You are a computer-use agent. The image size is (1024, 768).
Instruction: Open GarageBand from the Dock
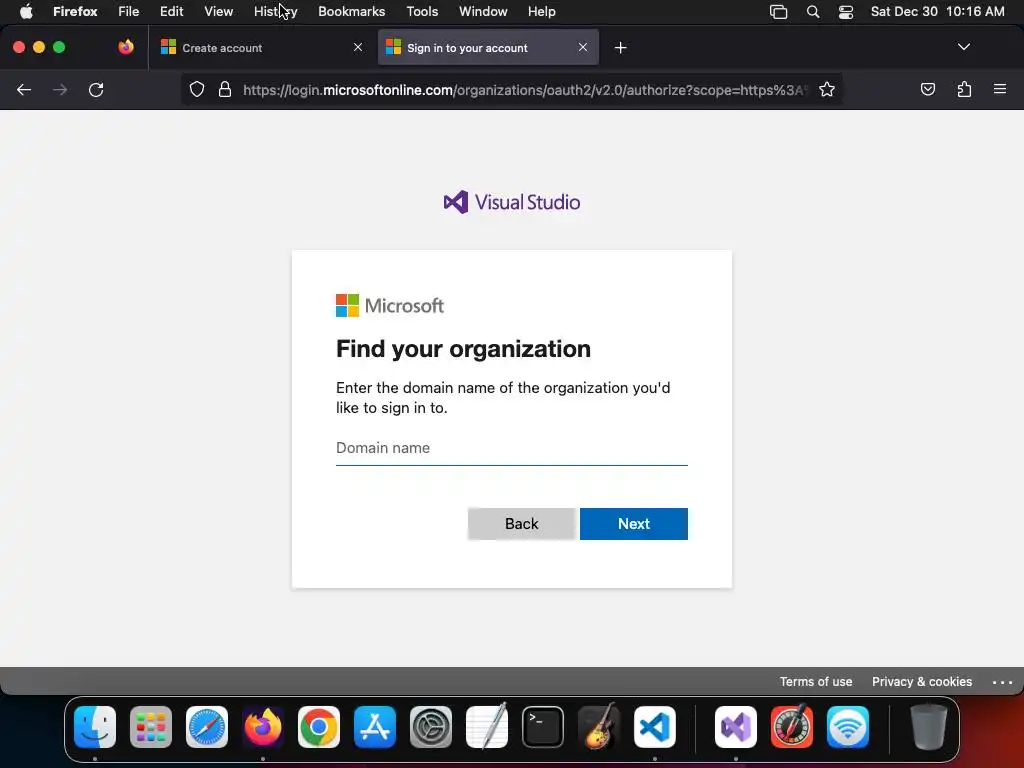[599, 726]
